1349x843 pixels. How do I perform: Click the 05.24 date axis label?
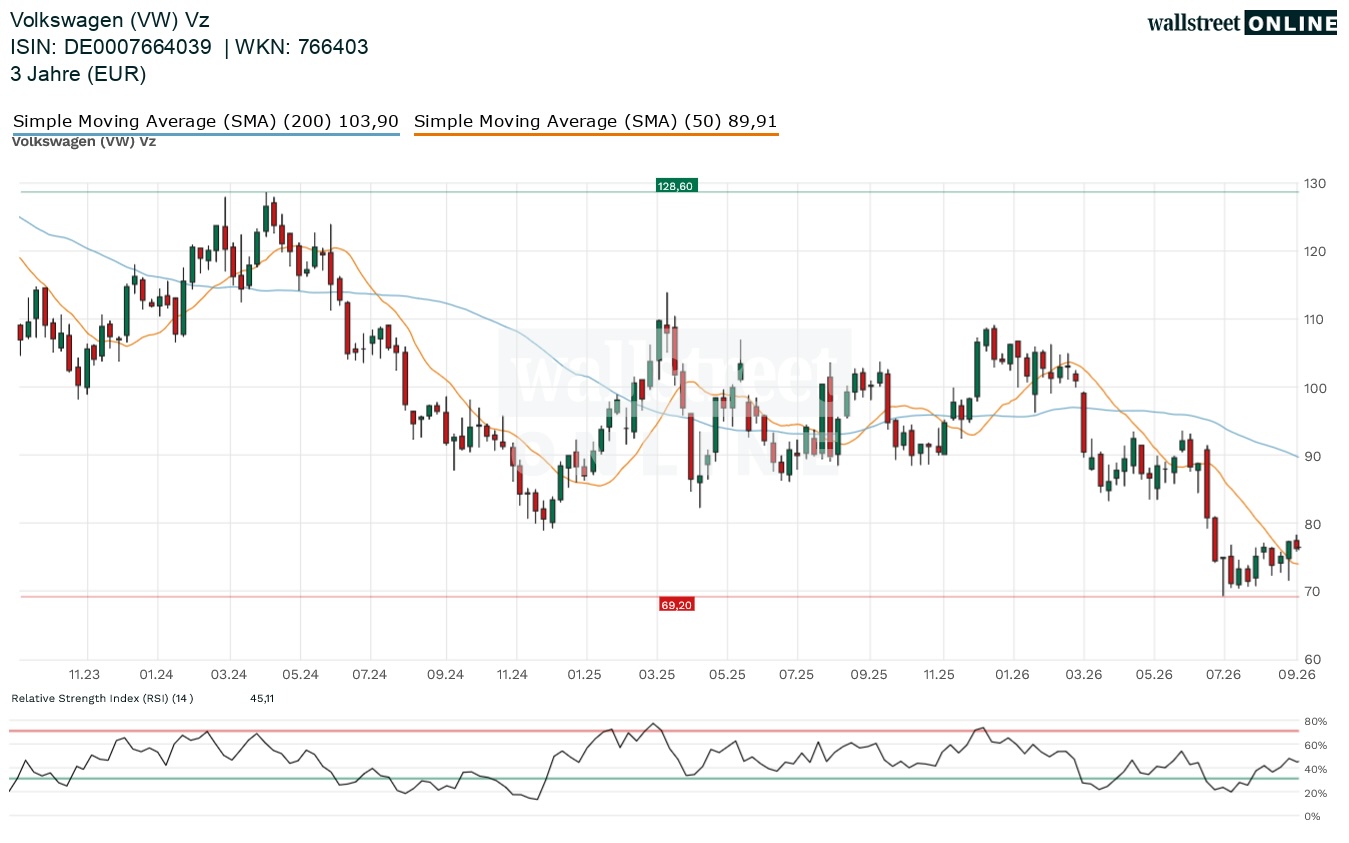coord(299,675)
